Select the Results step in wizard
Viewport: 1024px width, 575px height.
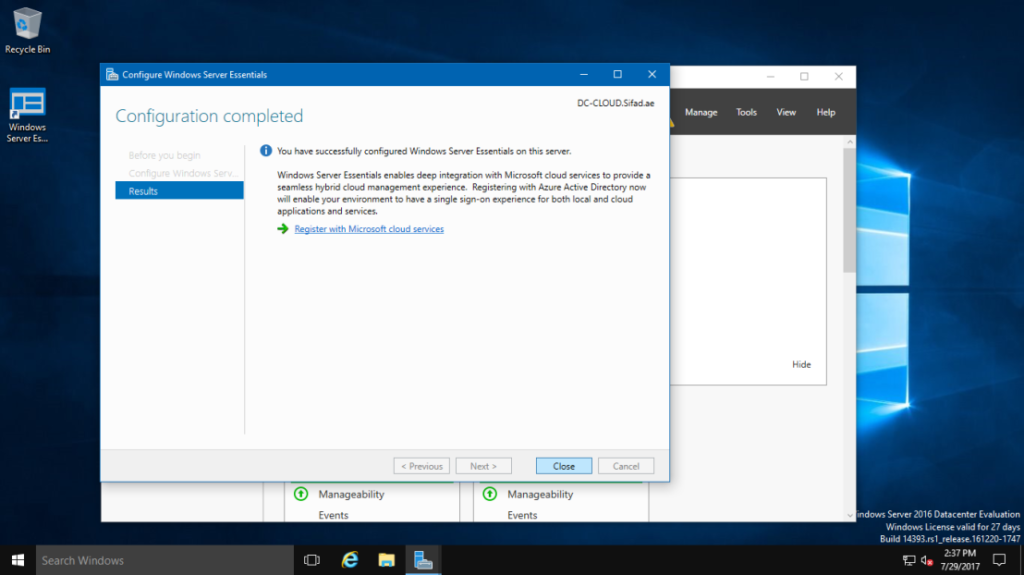[180, 191]
